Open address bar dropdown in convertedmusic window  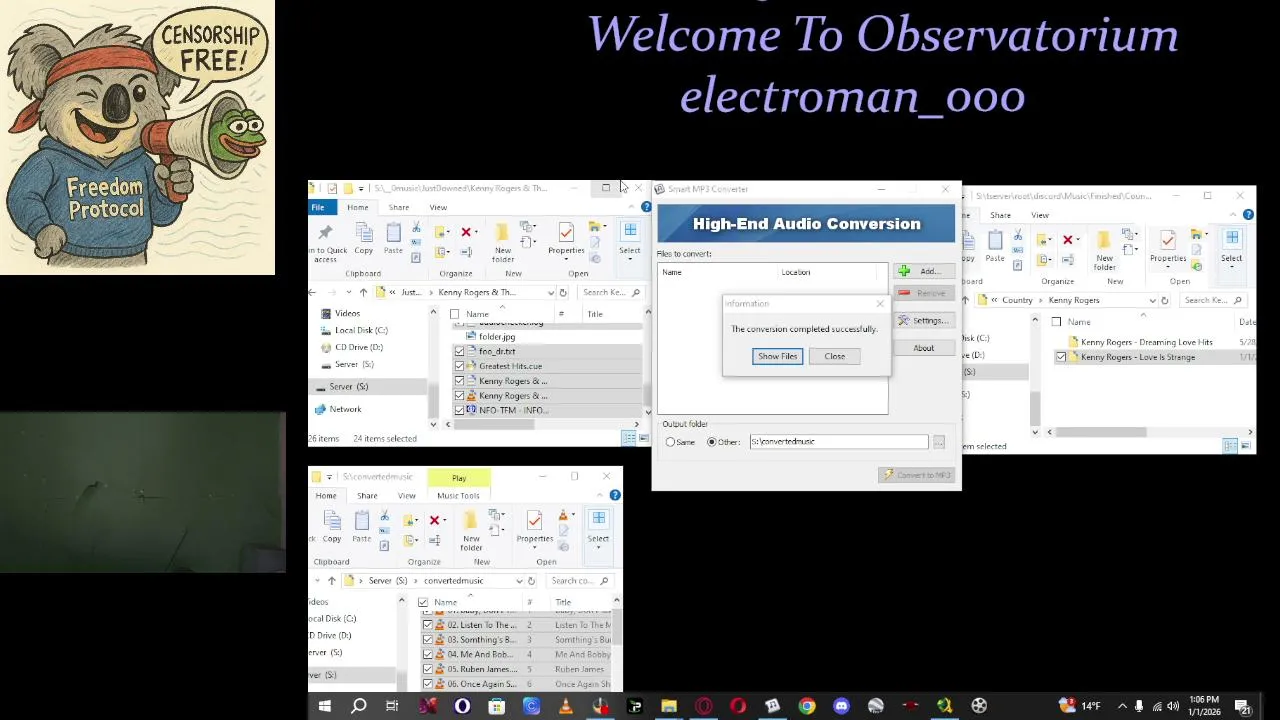519,581
